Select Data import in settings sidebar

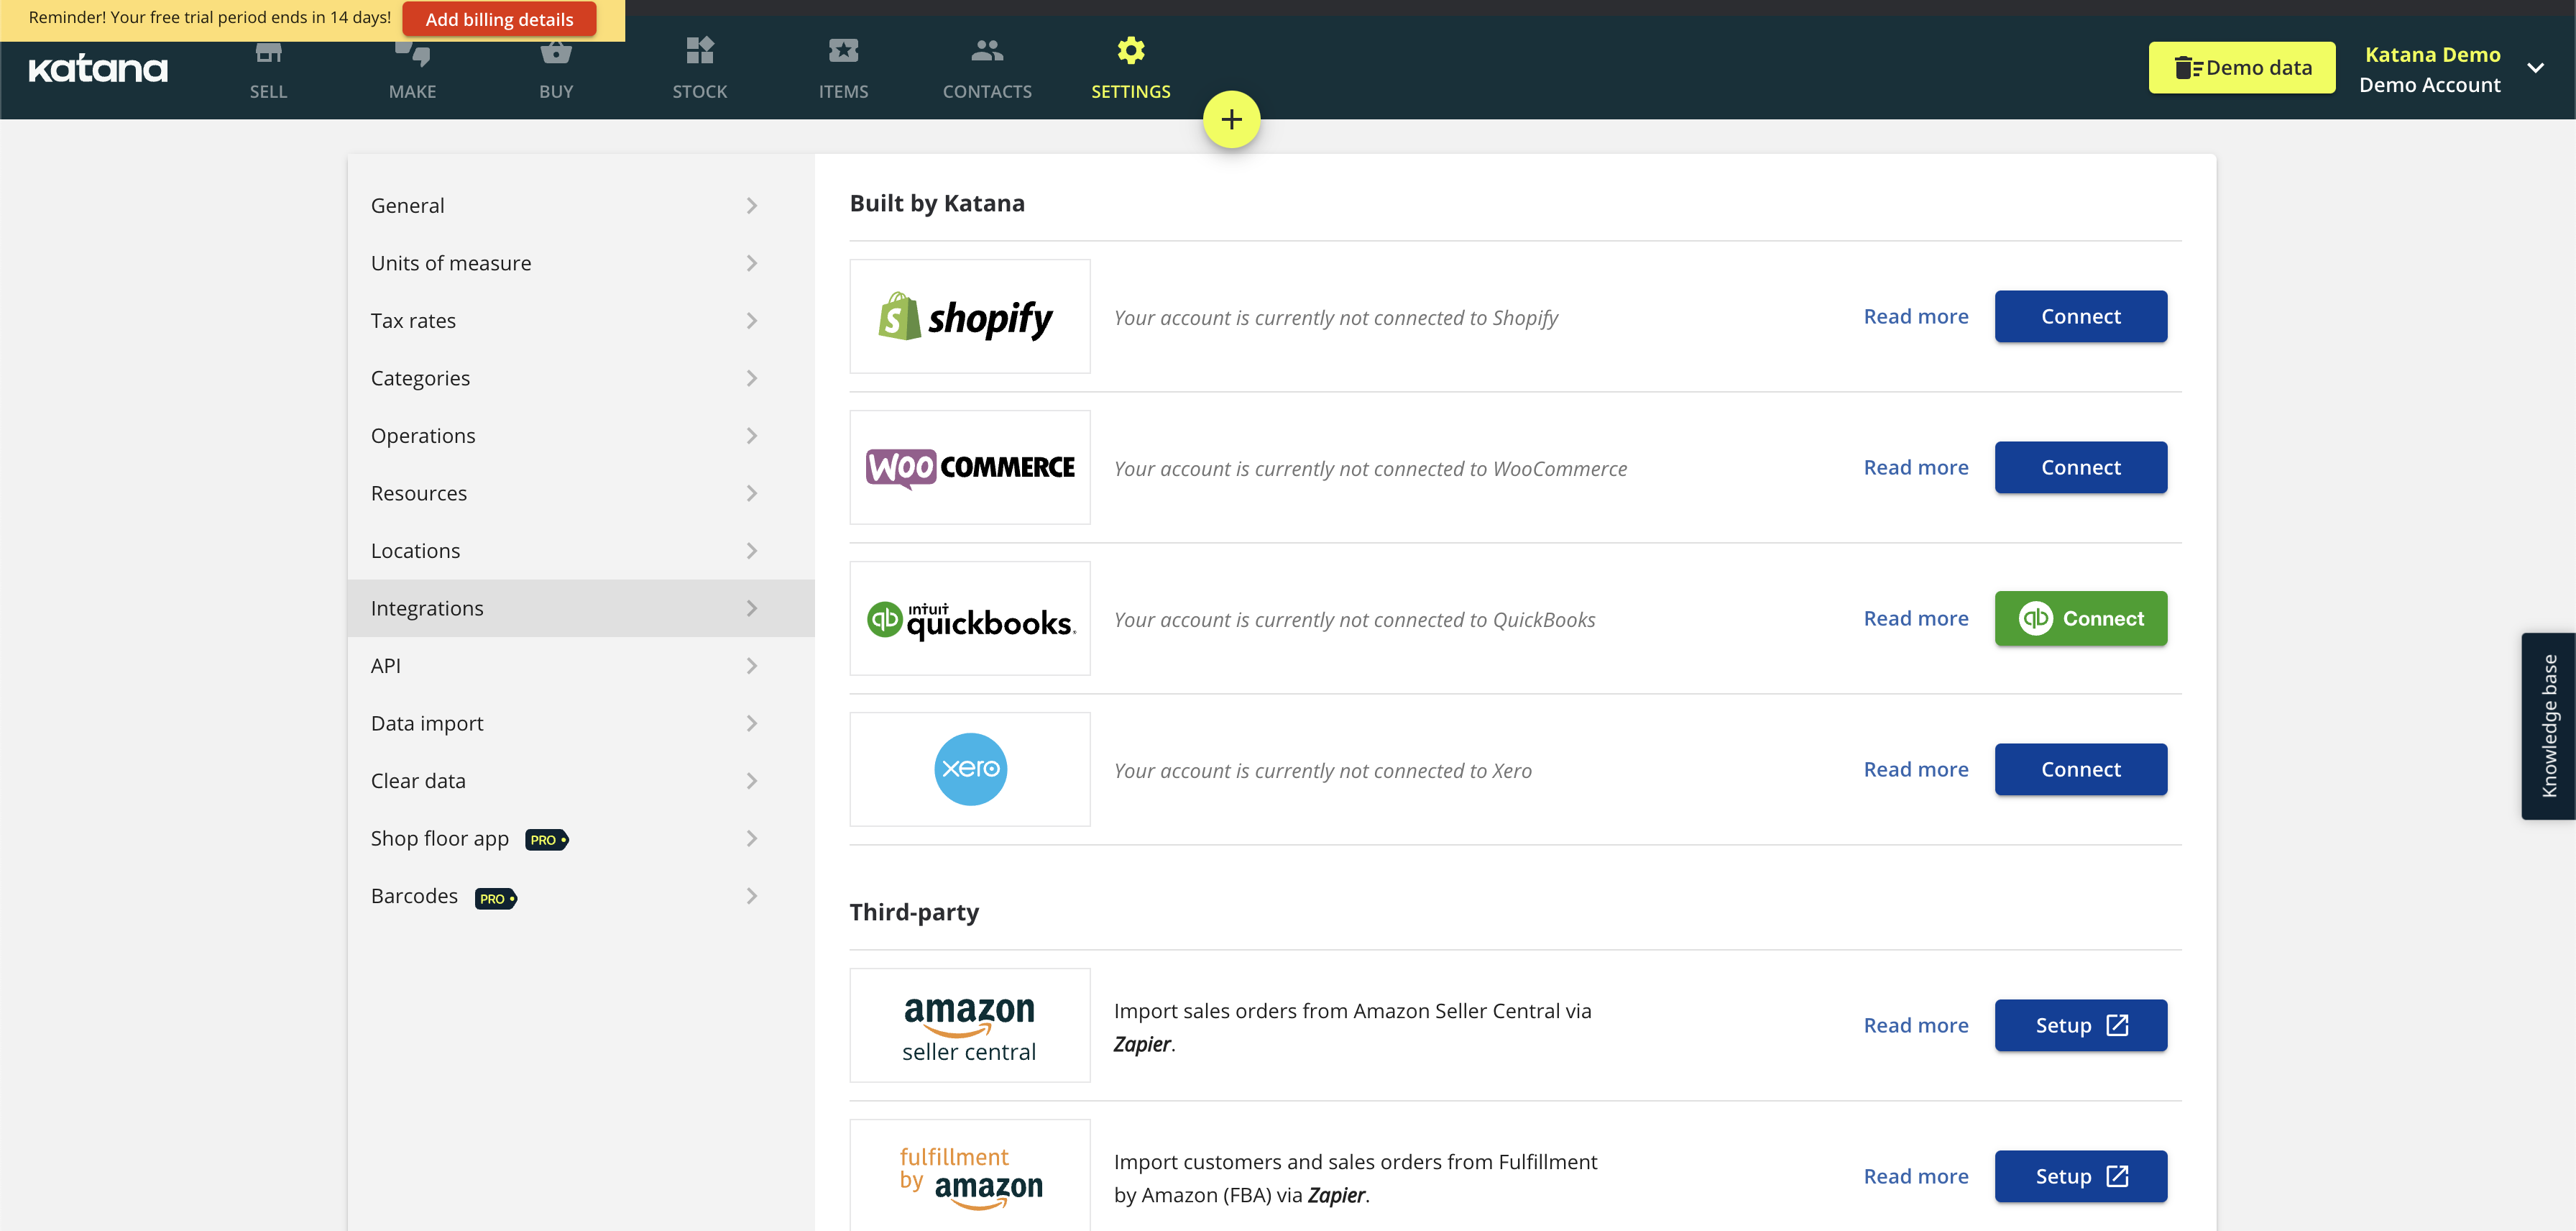point(581,723)
